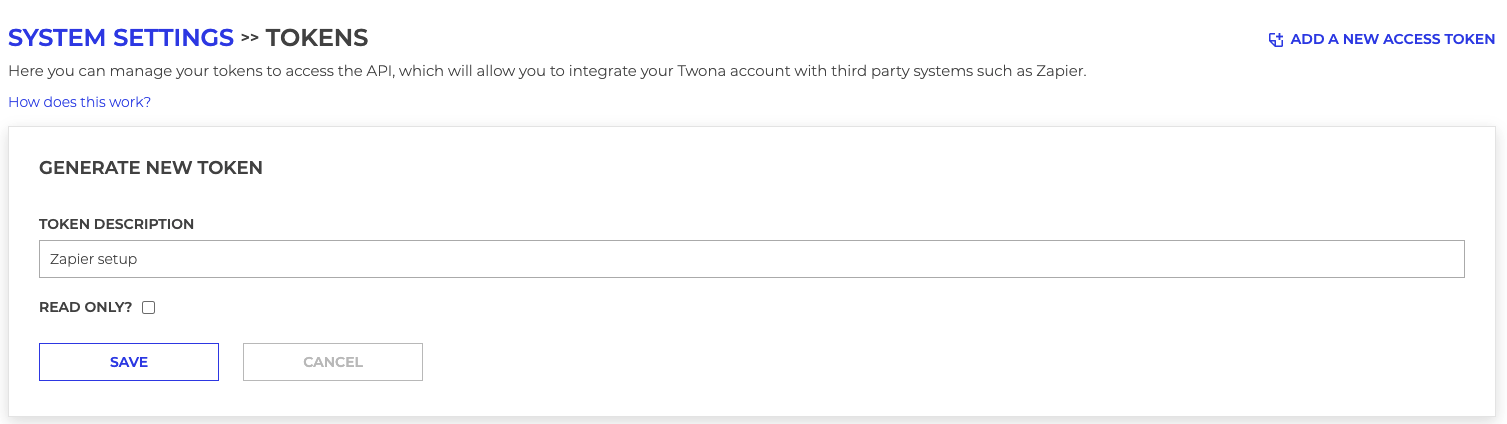Click empty space right of the Cancel button
Viewport: 1507px width, 424px height.
[x=900, y=362]
